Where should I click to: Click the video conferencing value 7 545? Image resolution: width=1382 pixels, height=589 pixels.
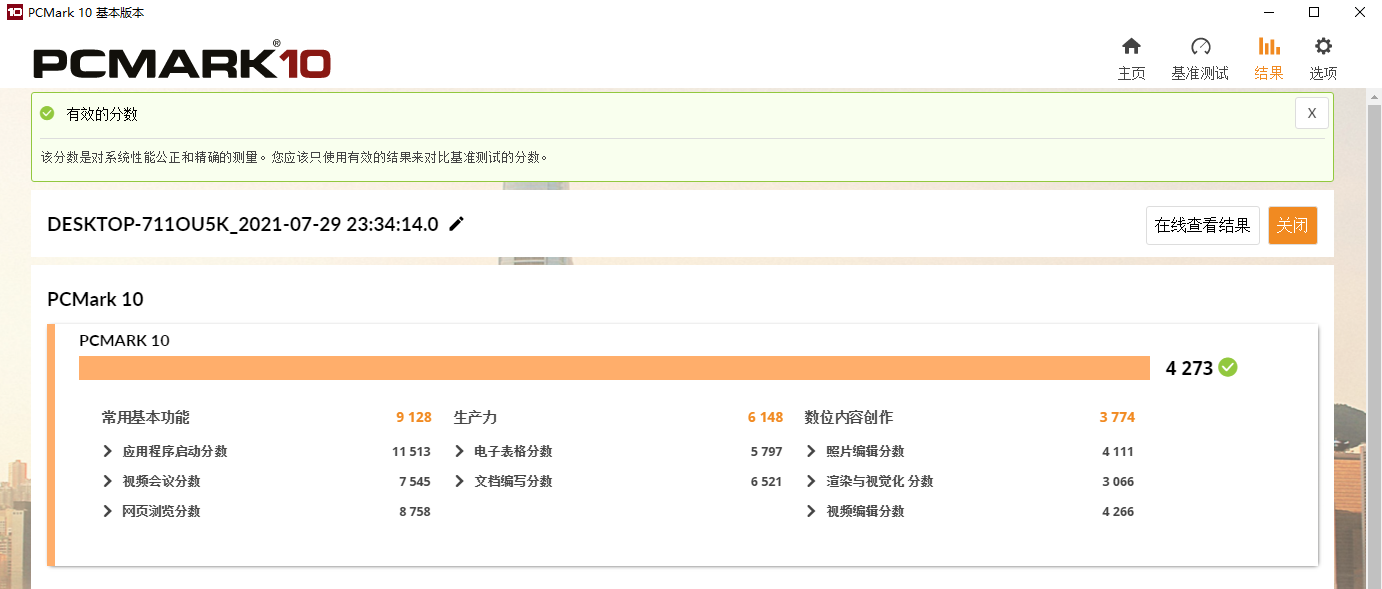(x=415, y=482)
